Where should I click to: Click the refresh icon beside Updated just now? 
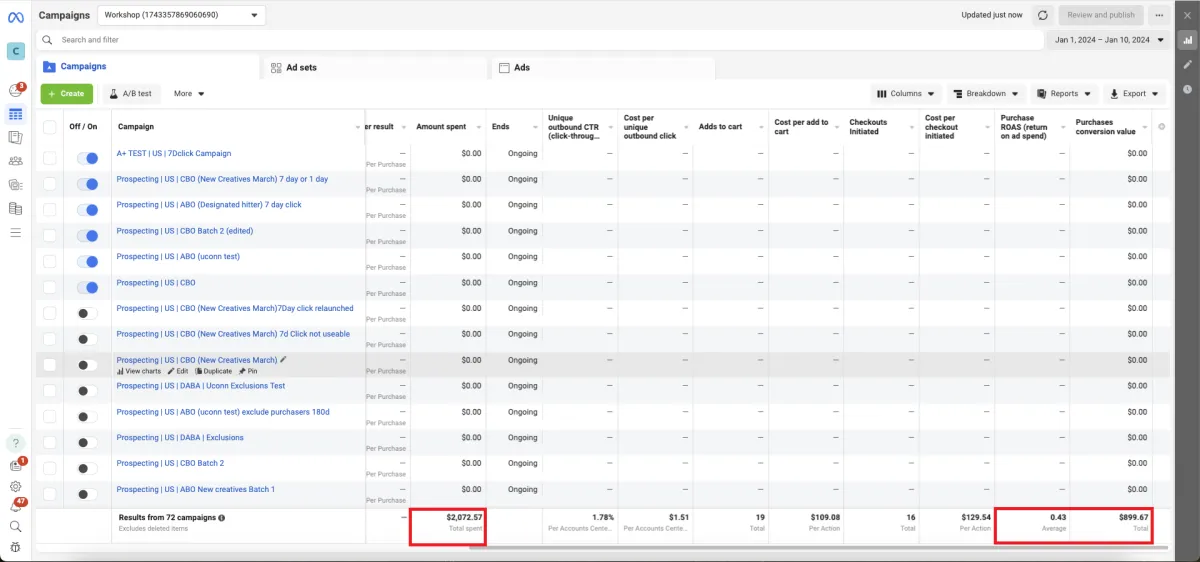[x=1043, y=15]
